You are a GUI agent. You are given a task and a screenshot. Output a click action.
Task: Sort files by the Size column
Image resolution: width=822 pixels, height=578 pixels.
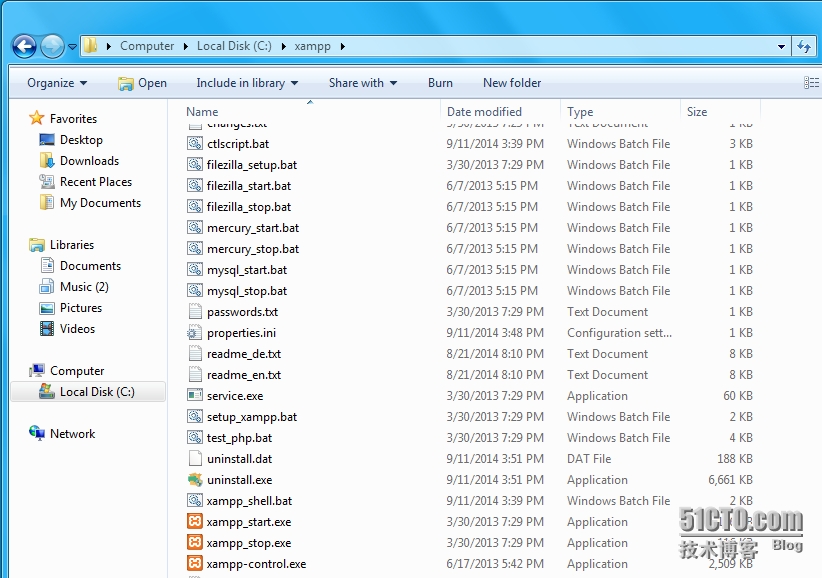697,112
